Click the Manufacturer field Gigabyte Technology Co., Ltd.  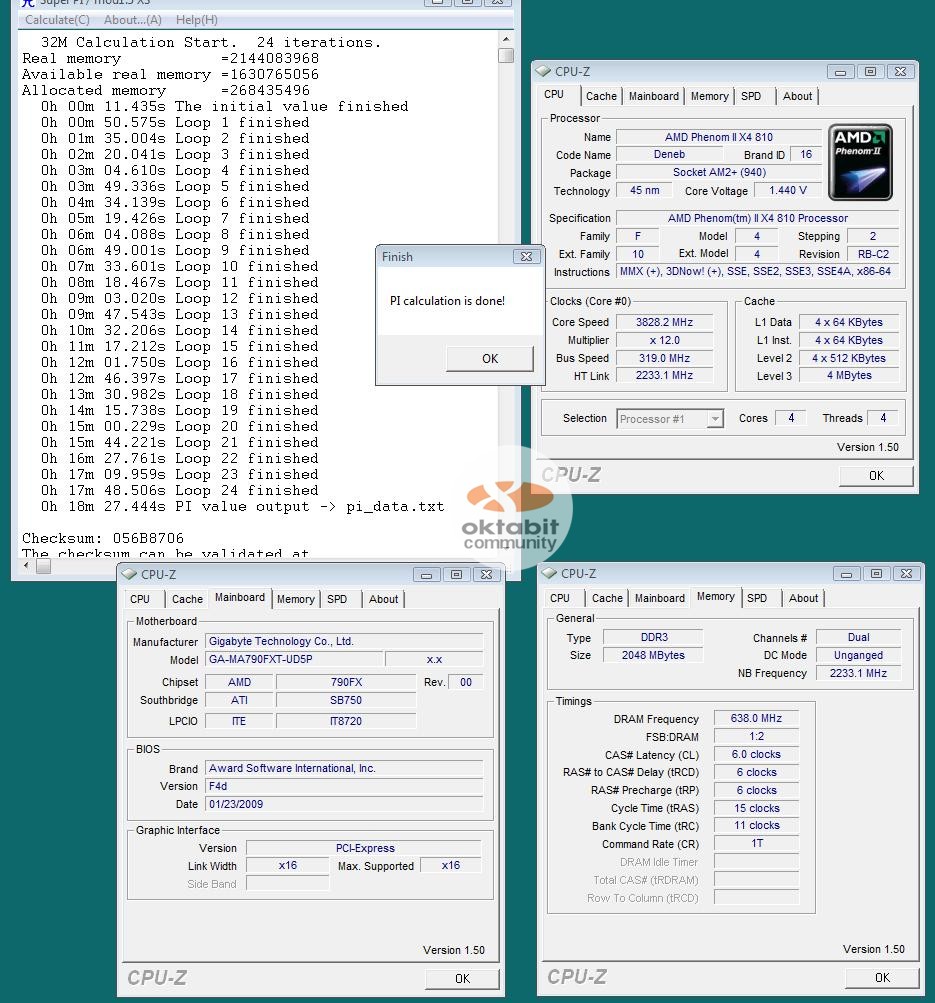click(x=344, y=642)
